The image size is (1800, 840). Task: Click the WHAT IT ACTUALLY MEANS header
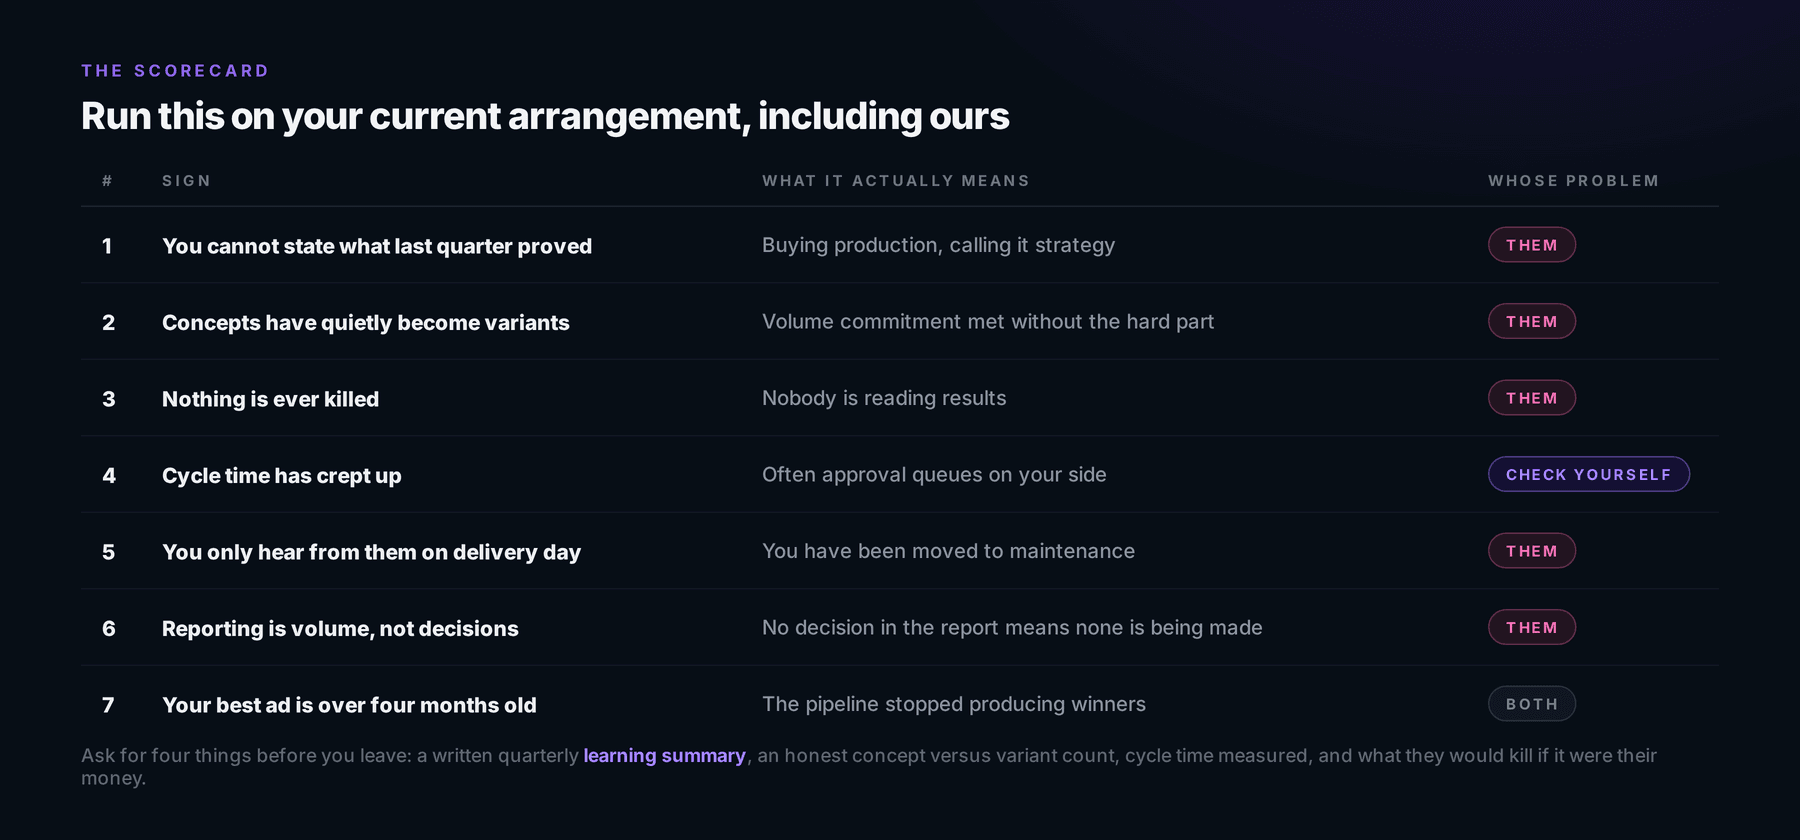pos(895,181)
